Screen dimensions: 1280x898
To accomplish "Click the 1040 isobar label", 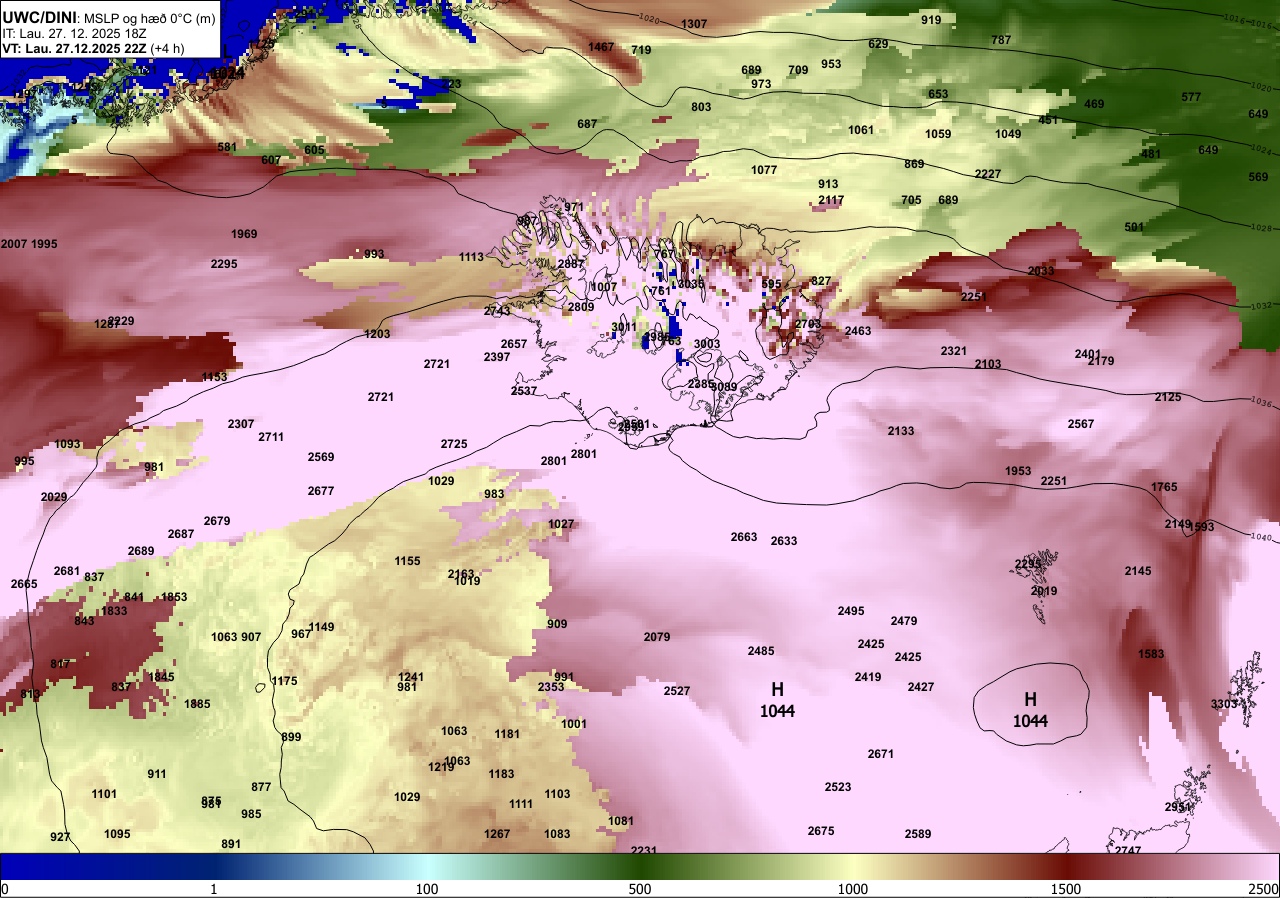I will pyautogui.click(x=1262, y=538).
